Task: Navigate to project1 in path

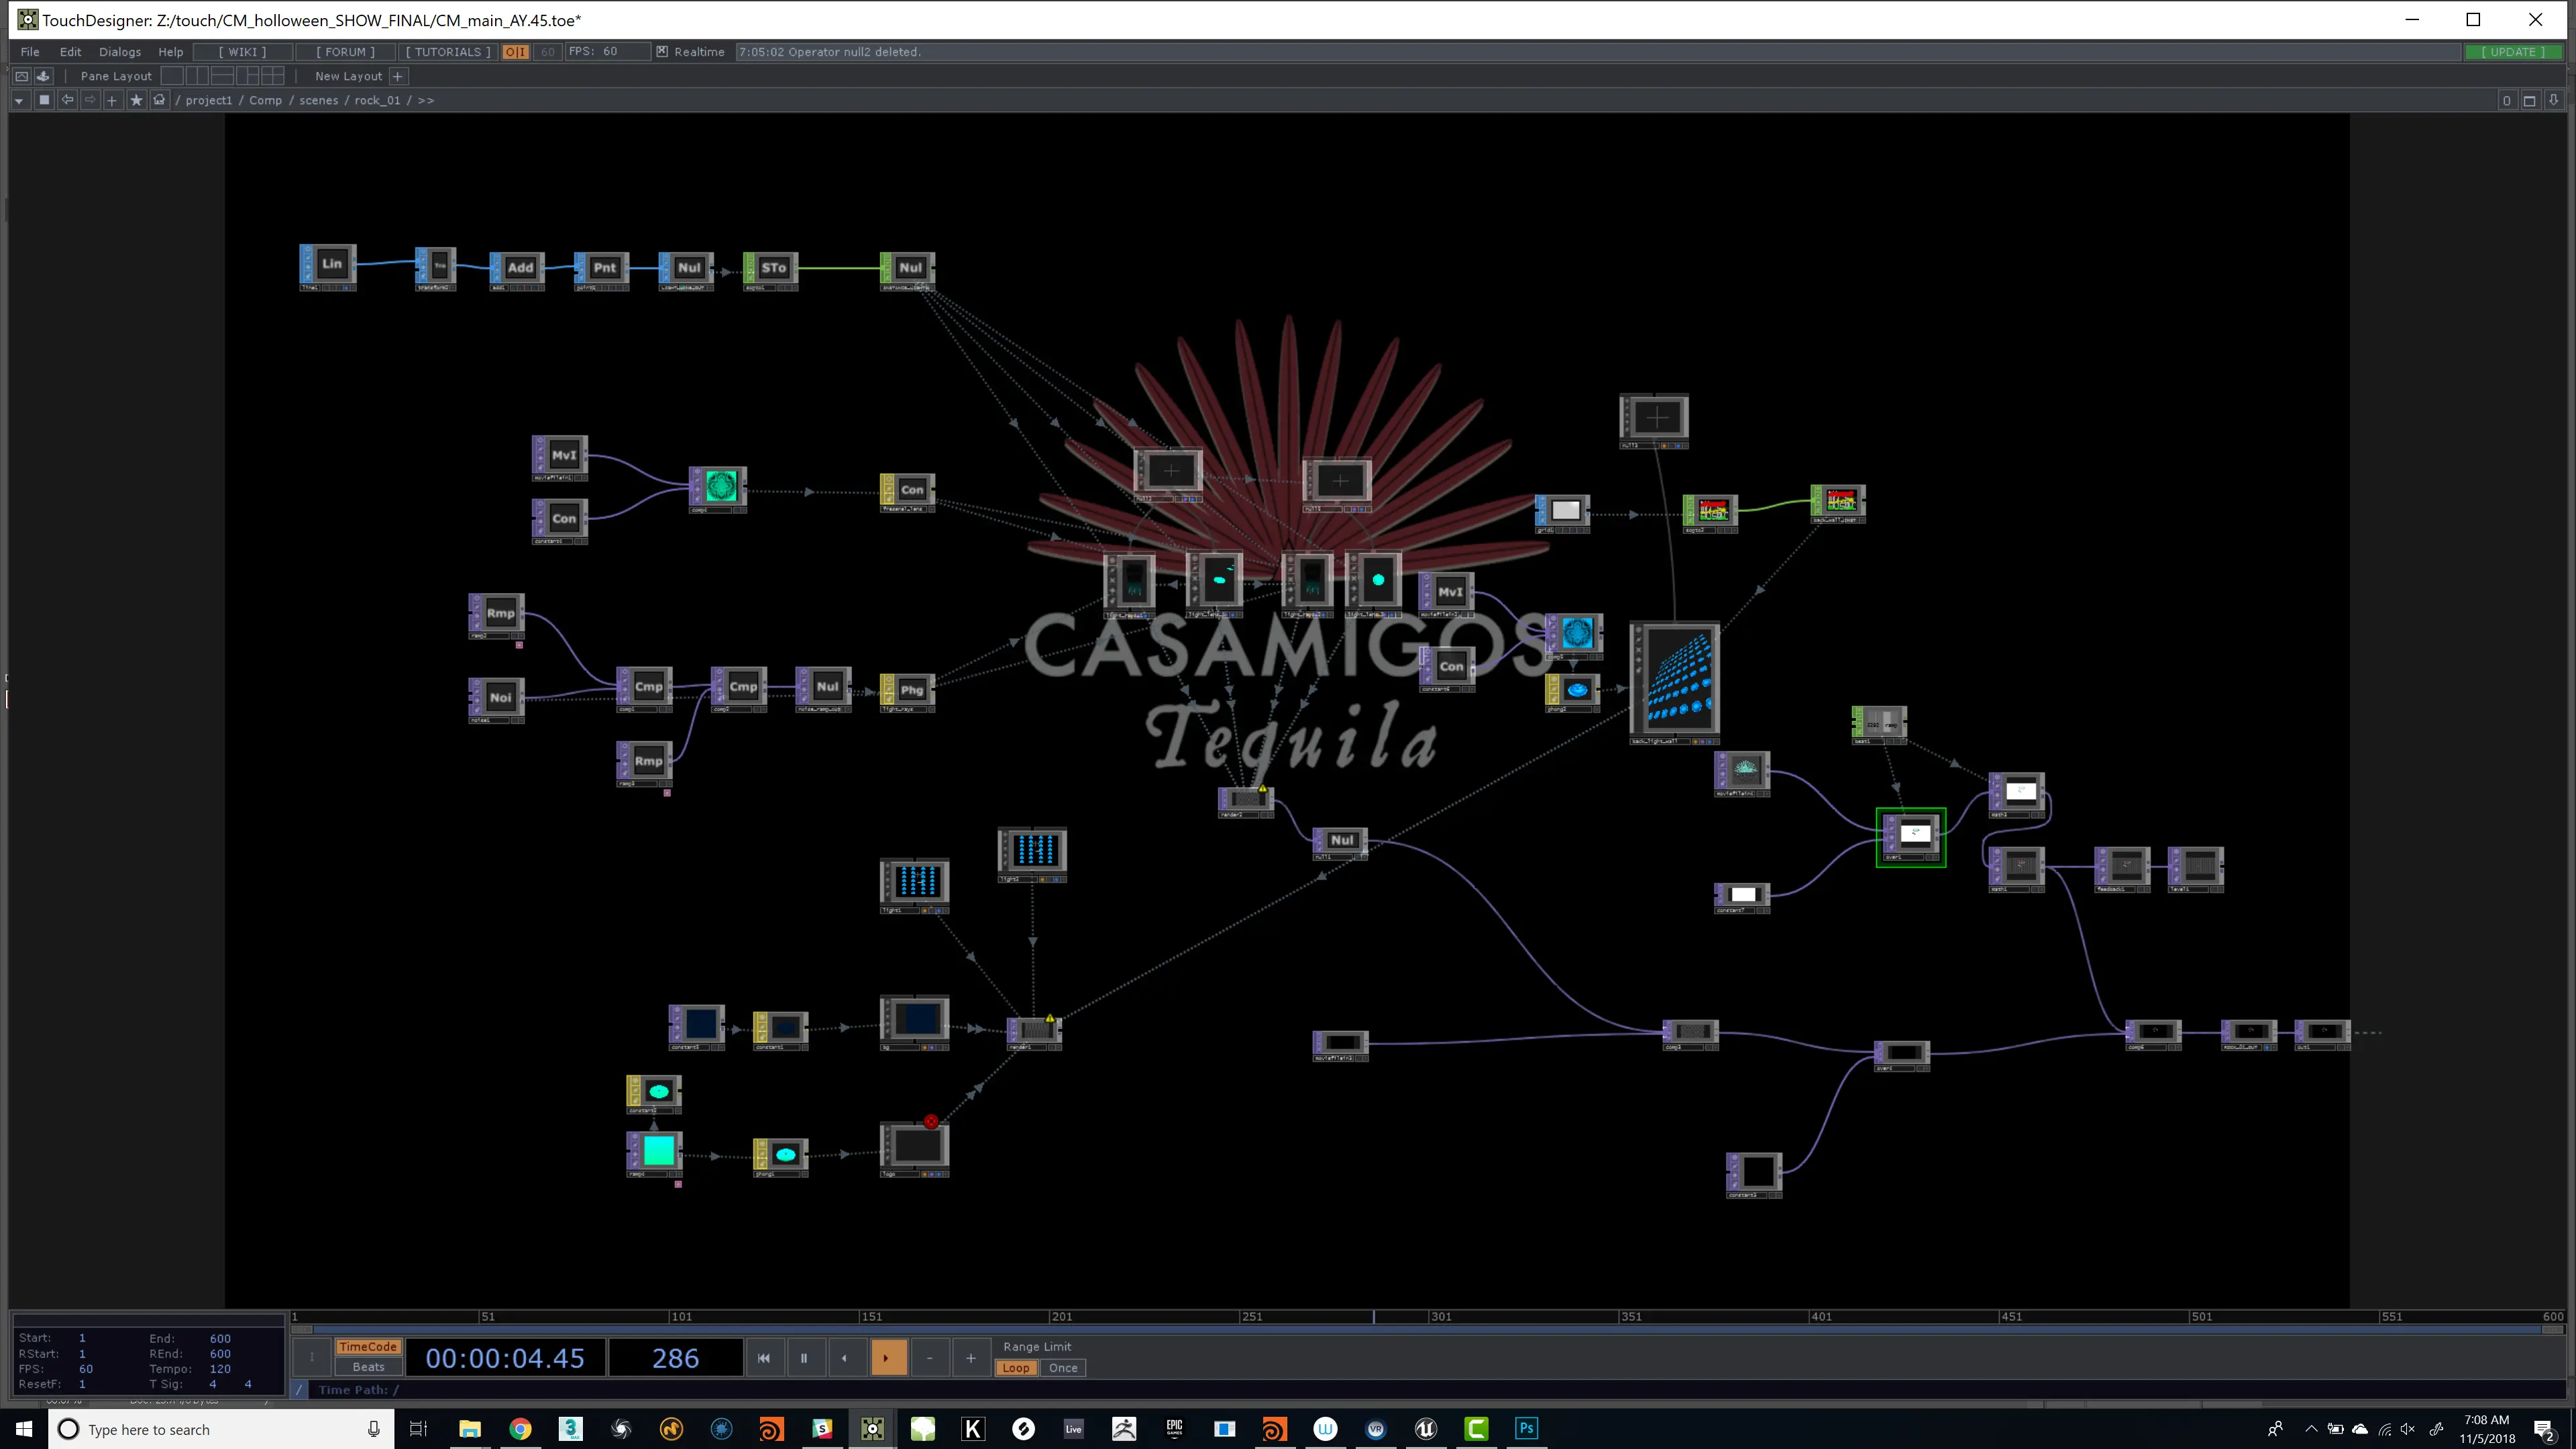Action: coord(208,100)
